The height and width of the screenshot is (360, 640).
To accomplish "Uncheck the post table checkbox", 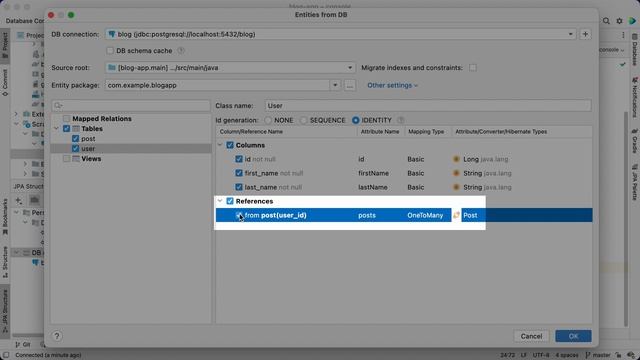I will click(x=76, y=139).
